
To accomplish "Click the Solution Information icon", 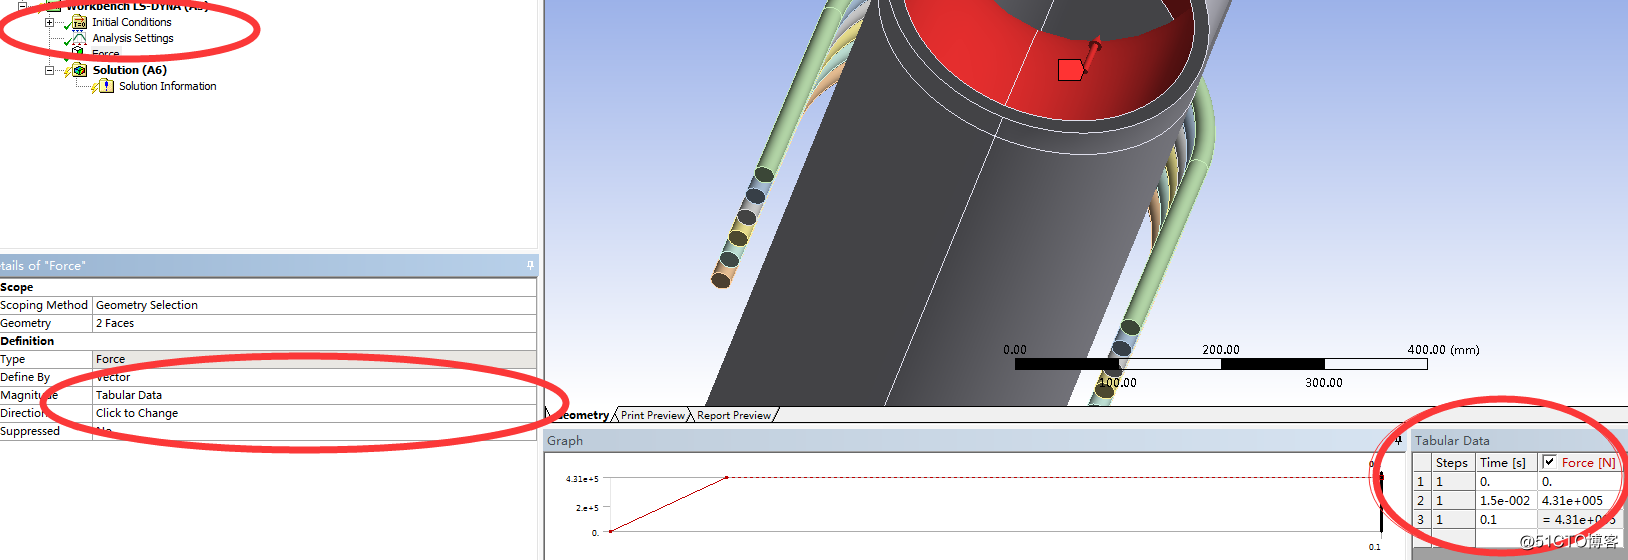I will coord(105,86).
